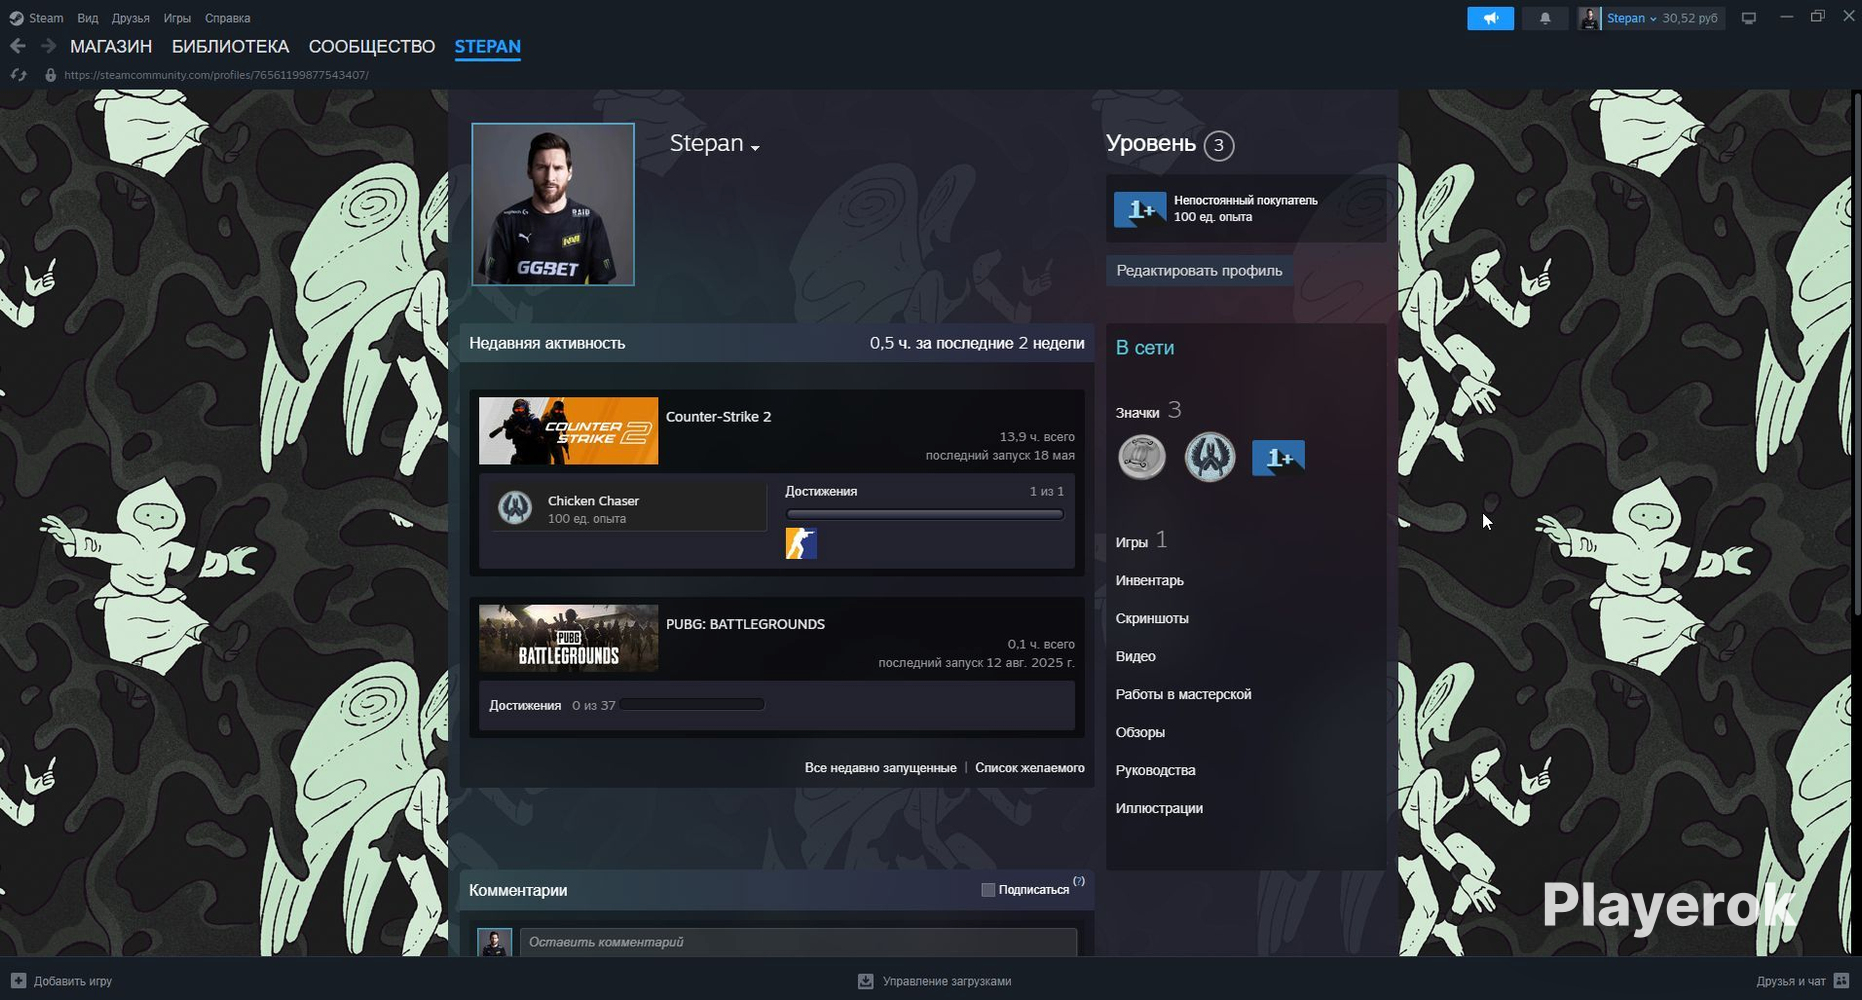
Task: Open the Steam menu
Action: tap(46, 18)
